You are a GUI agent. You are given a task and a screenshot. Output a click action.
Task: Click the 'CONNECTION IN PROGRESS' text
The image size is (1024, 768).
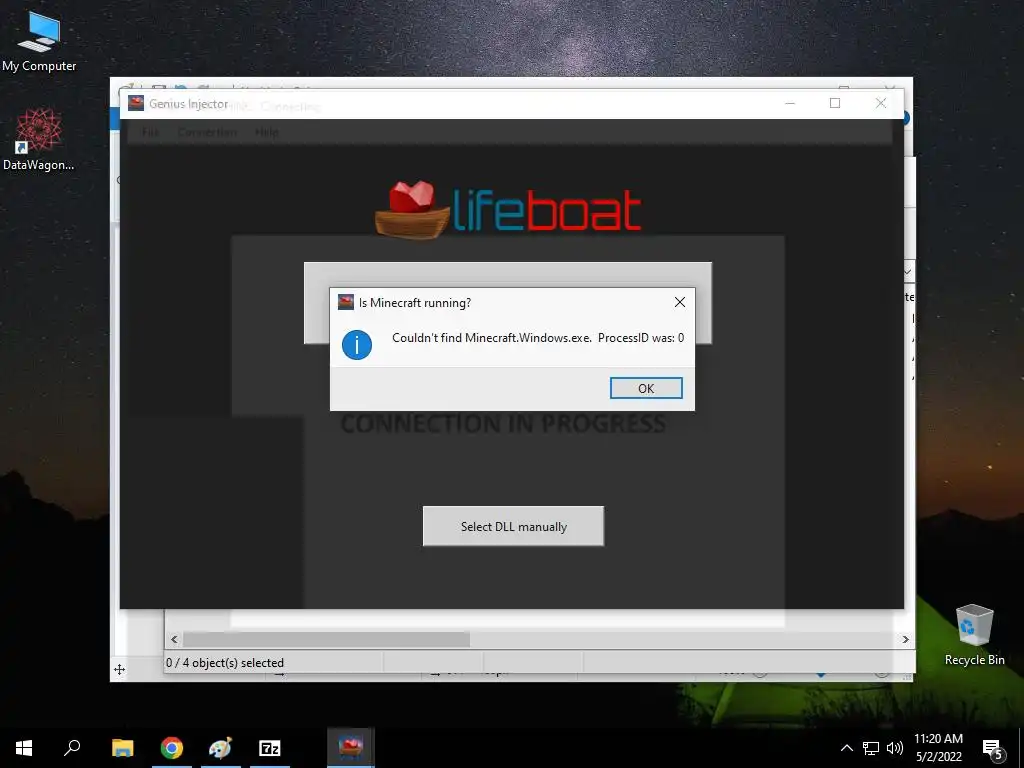click(x=504, y=424)
